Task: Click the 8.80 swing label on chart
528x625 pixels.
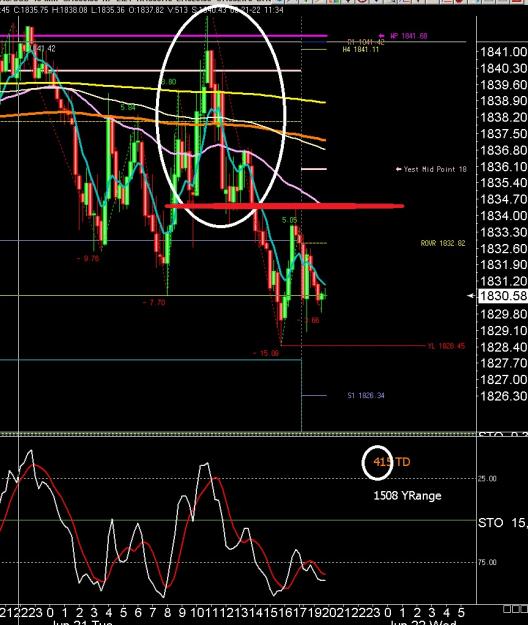Action: pos(169,82)
